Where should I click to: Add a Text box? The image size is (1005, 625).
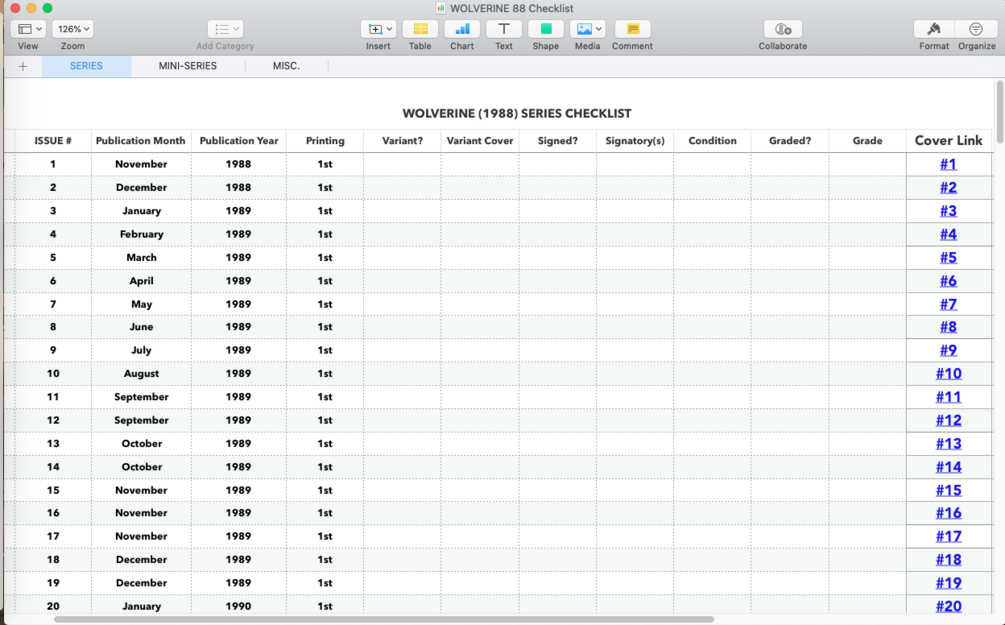click(x=504, y=29)
